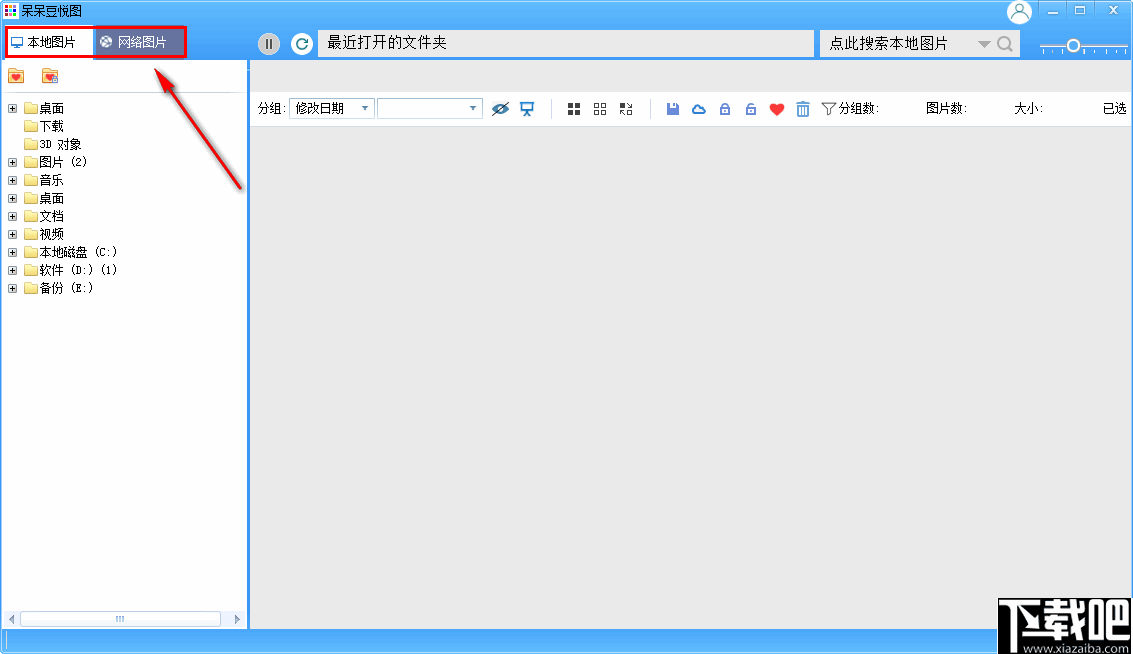The height and width of the screenshot is (654, 1133).
Task: Switch to large grid view mode
Action: point(573,109)
